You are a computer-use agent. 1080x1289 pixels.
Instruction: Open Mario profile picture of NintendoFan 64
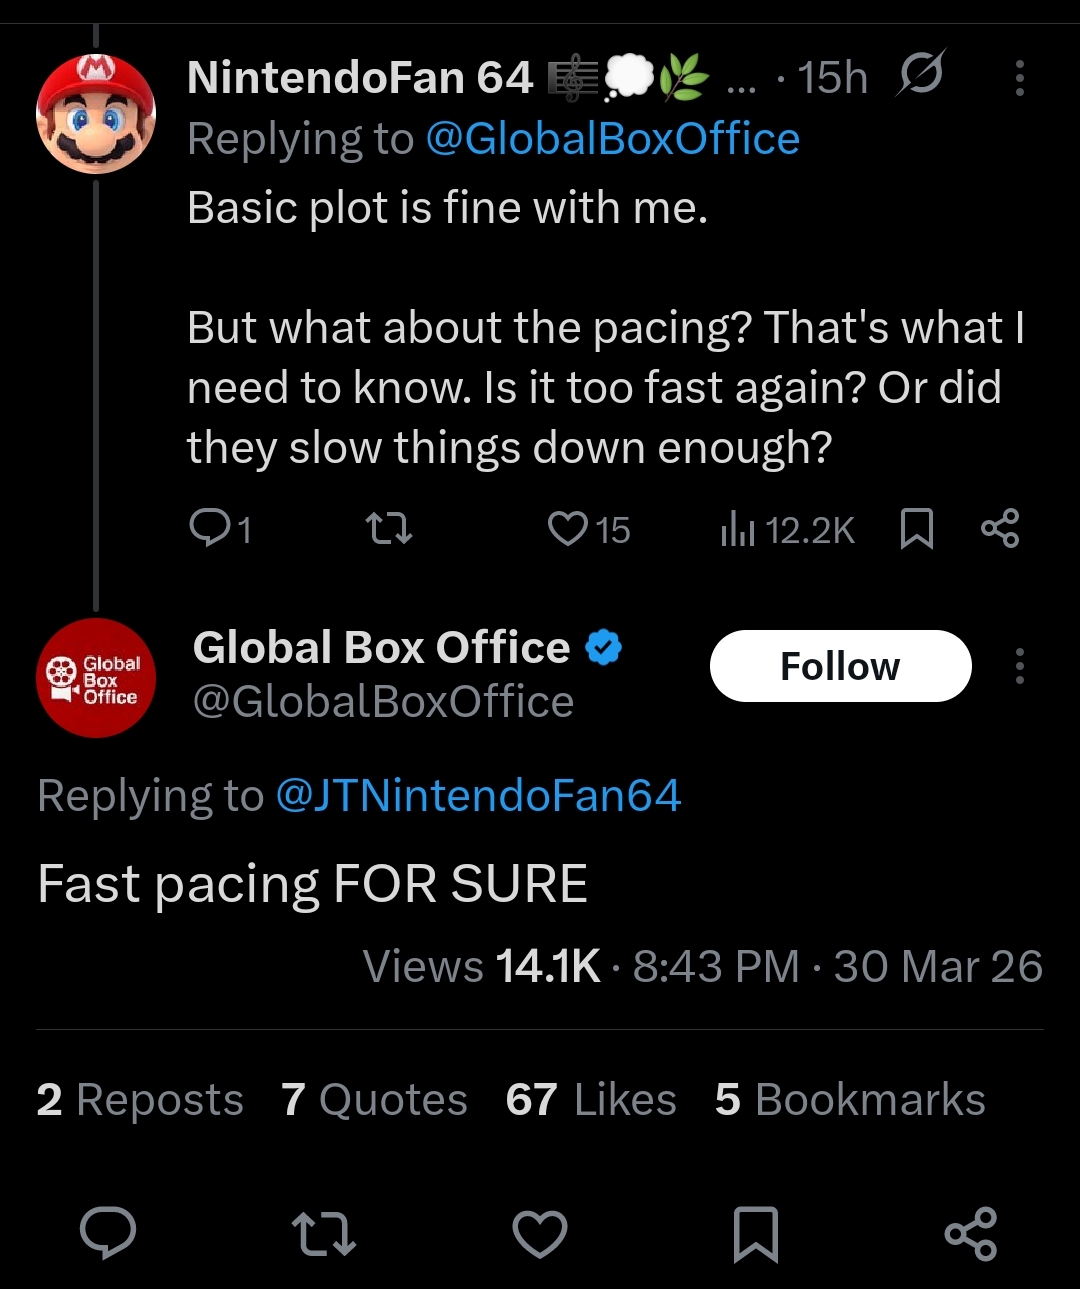[x=96, y=113]
